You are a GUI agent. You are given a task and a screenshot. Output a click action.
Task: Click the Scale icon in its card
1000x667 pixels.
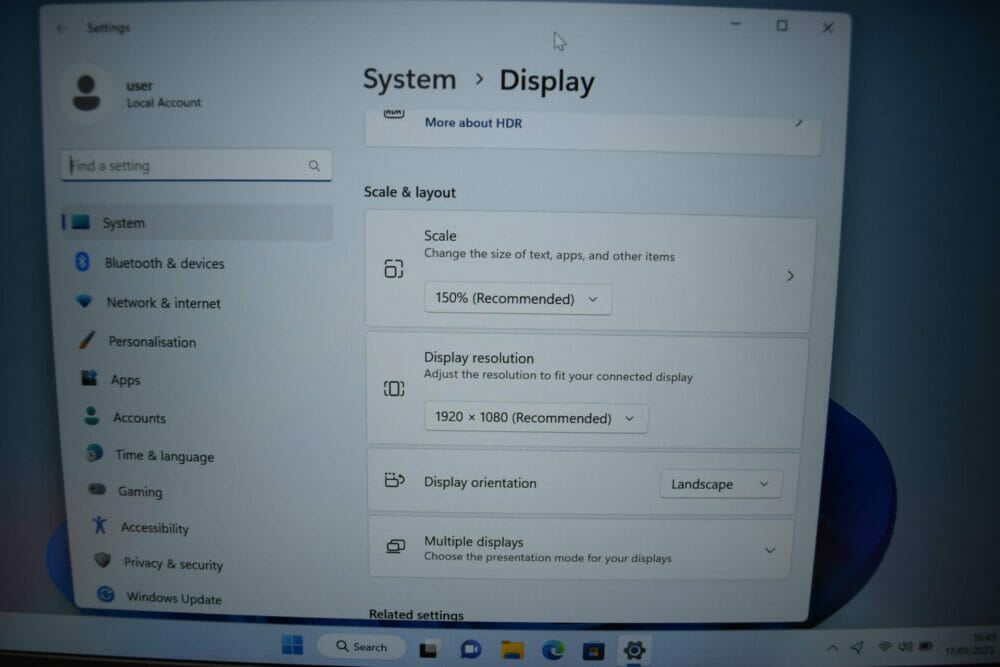(x=393, y=269)
